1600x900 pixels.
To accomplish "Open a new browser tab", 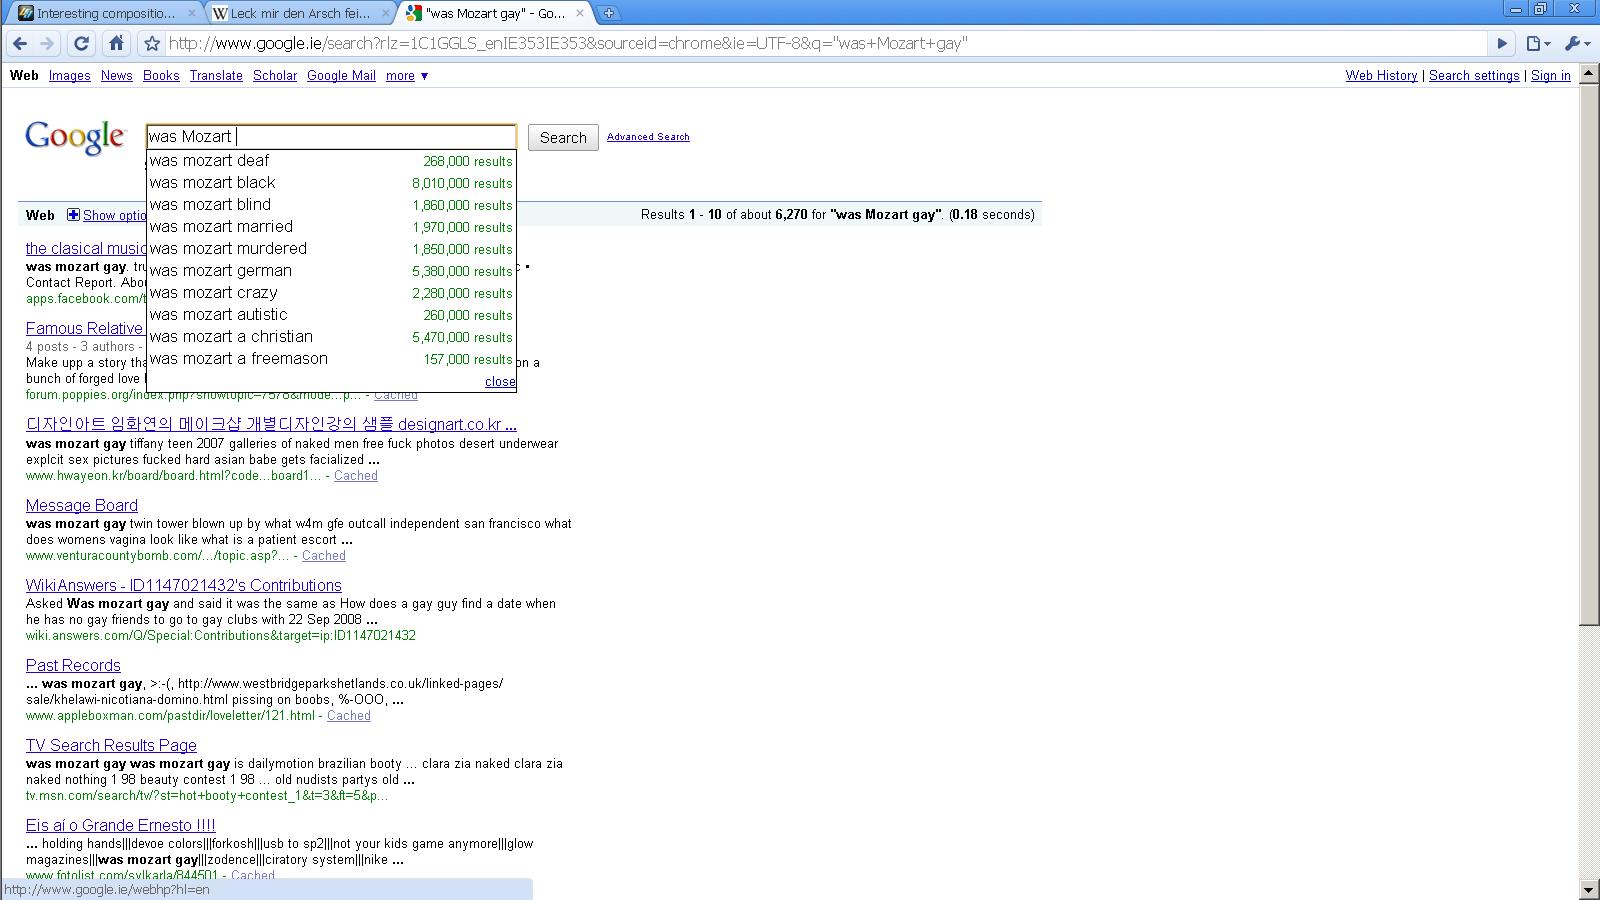I will coord(608,13).
